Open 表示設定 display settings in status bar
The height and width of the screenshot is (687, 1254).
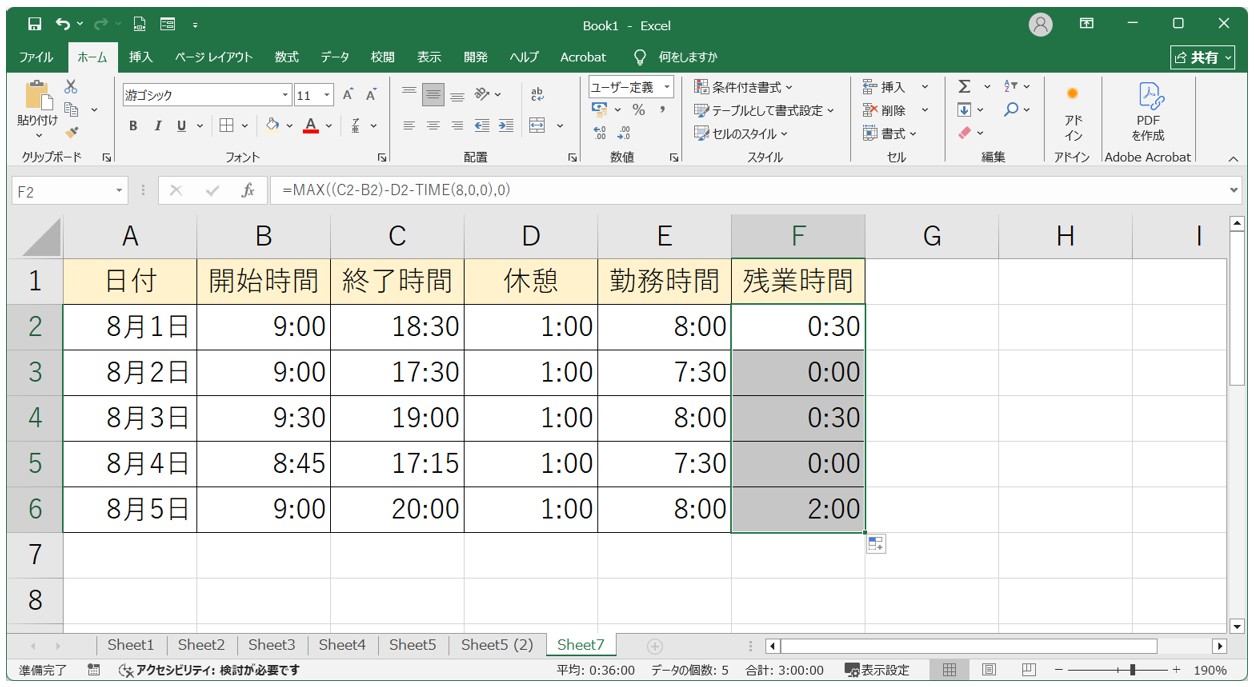click(x=878, y=670)
